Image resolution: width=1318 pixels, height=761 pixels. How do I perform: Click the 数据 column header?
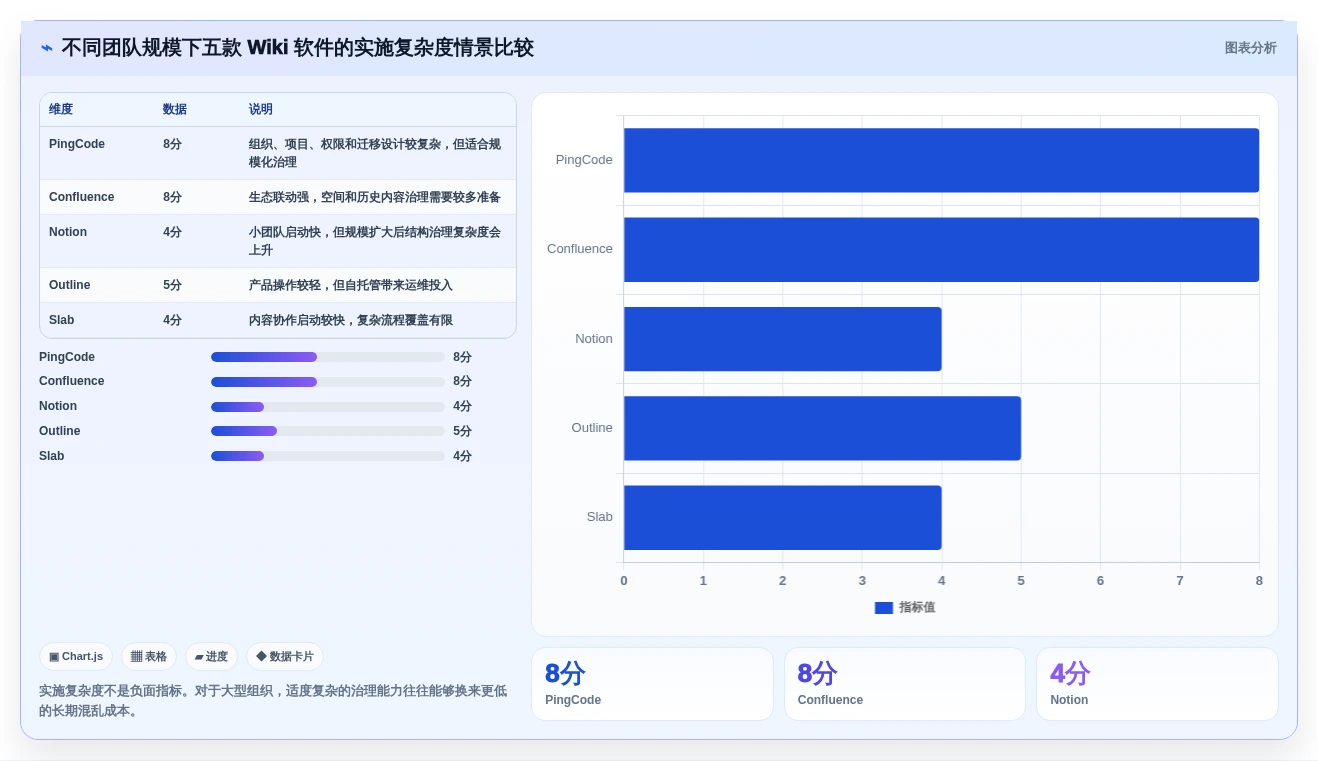175,110
